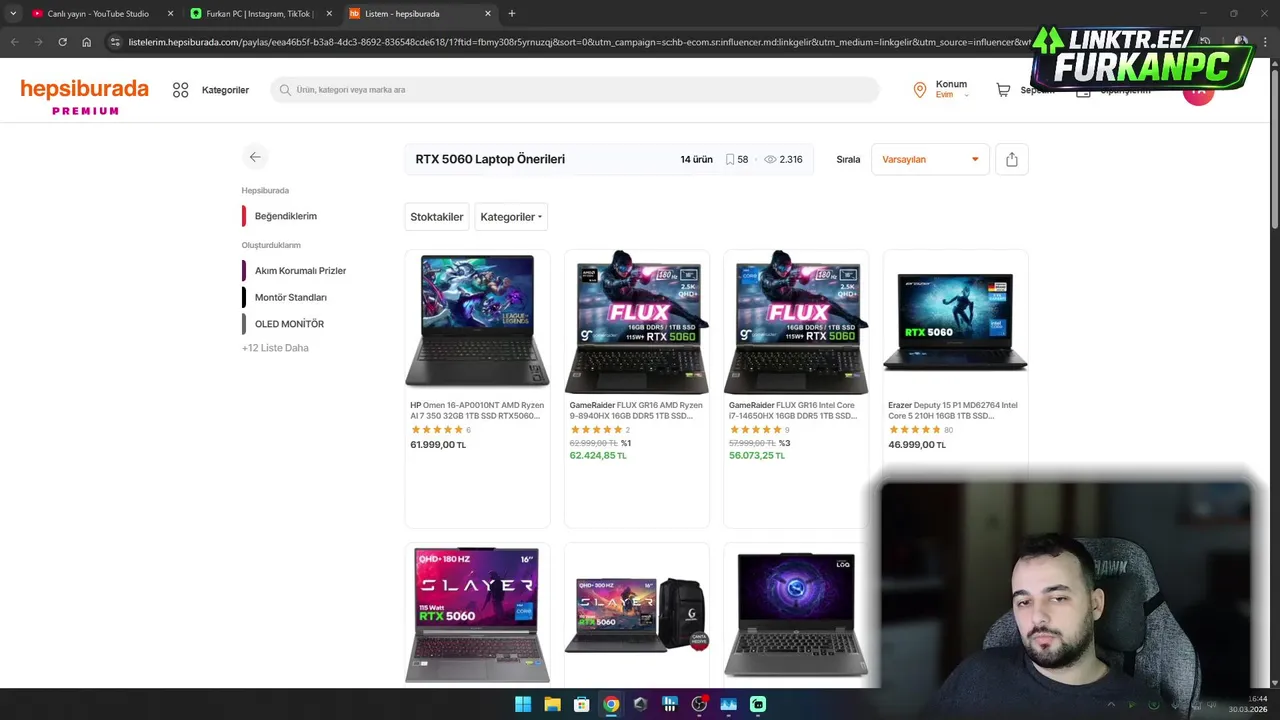Click the back arrow above the sidebar lists
Image resolution: width=1280 pixels, height=720 pixels.
click(255, 157)
